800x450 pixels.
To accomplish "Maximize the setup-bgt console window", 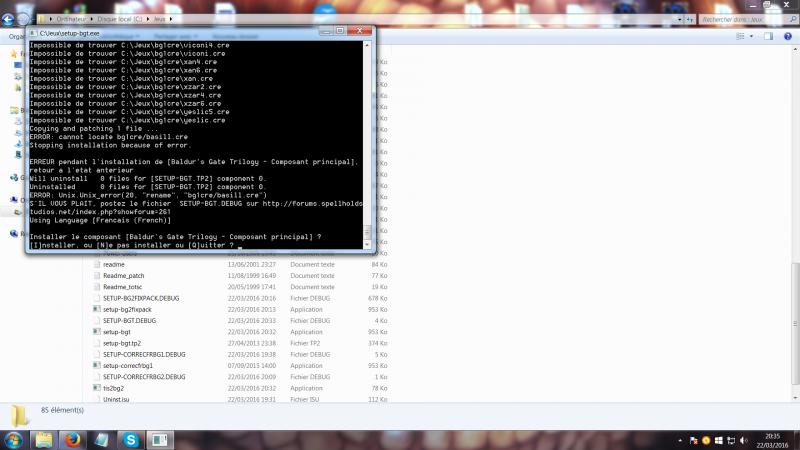I will pos(340,31).
